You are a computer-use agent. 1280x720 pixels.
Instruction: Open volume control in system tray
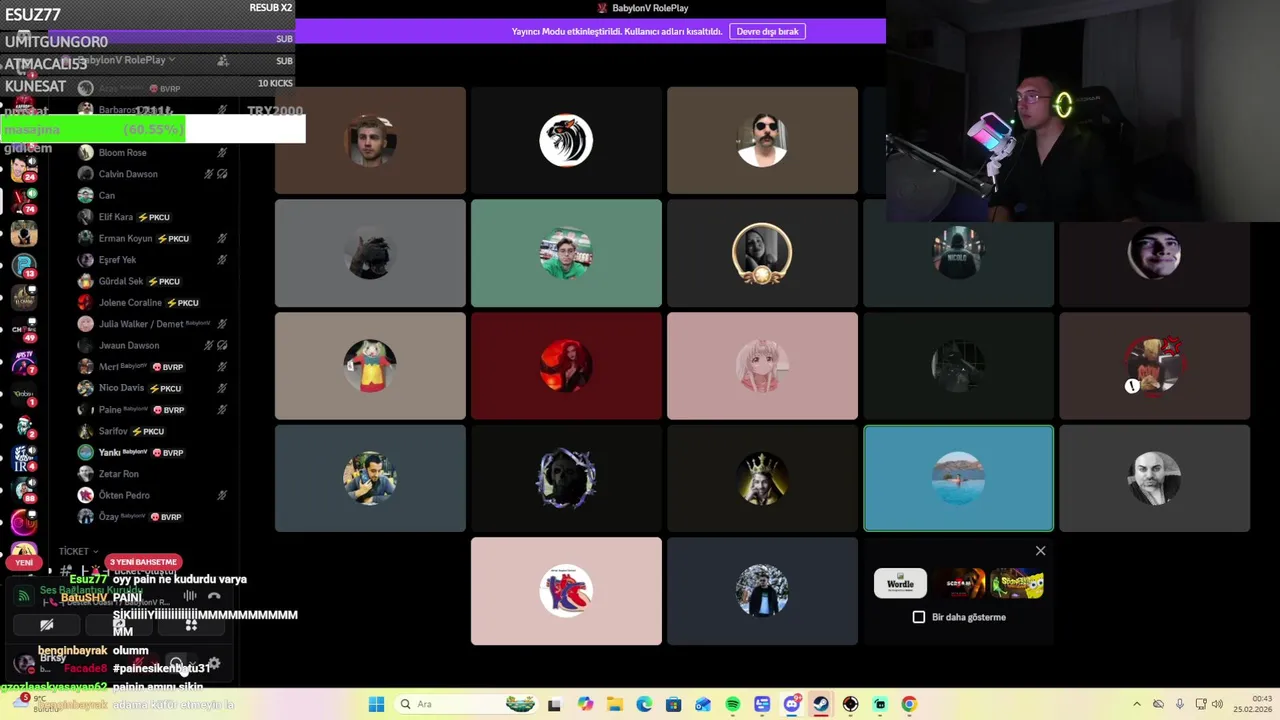pos(1217,704)
